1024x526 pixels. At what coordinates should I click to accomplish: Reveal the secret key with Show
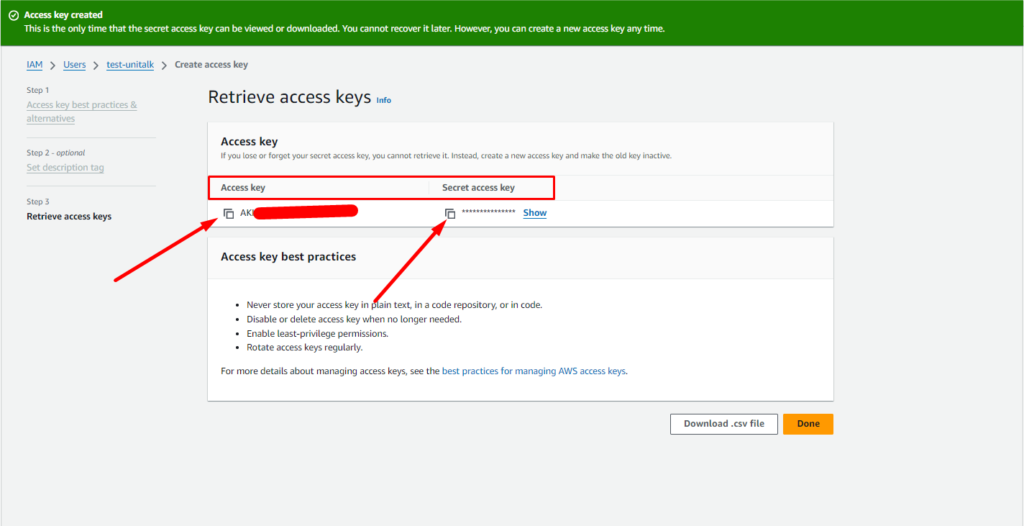tap(535, 213)
